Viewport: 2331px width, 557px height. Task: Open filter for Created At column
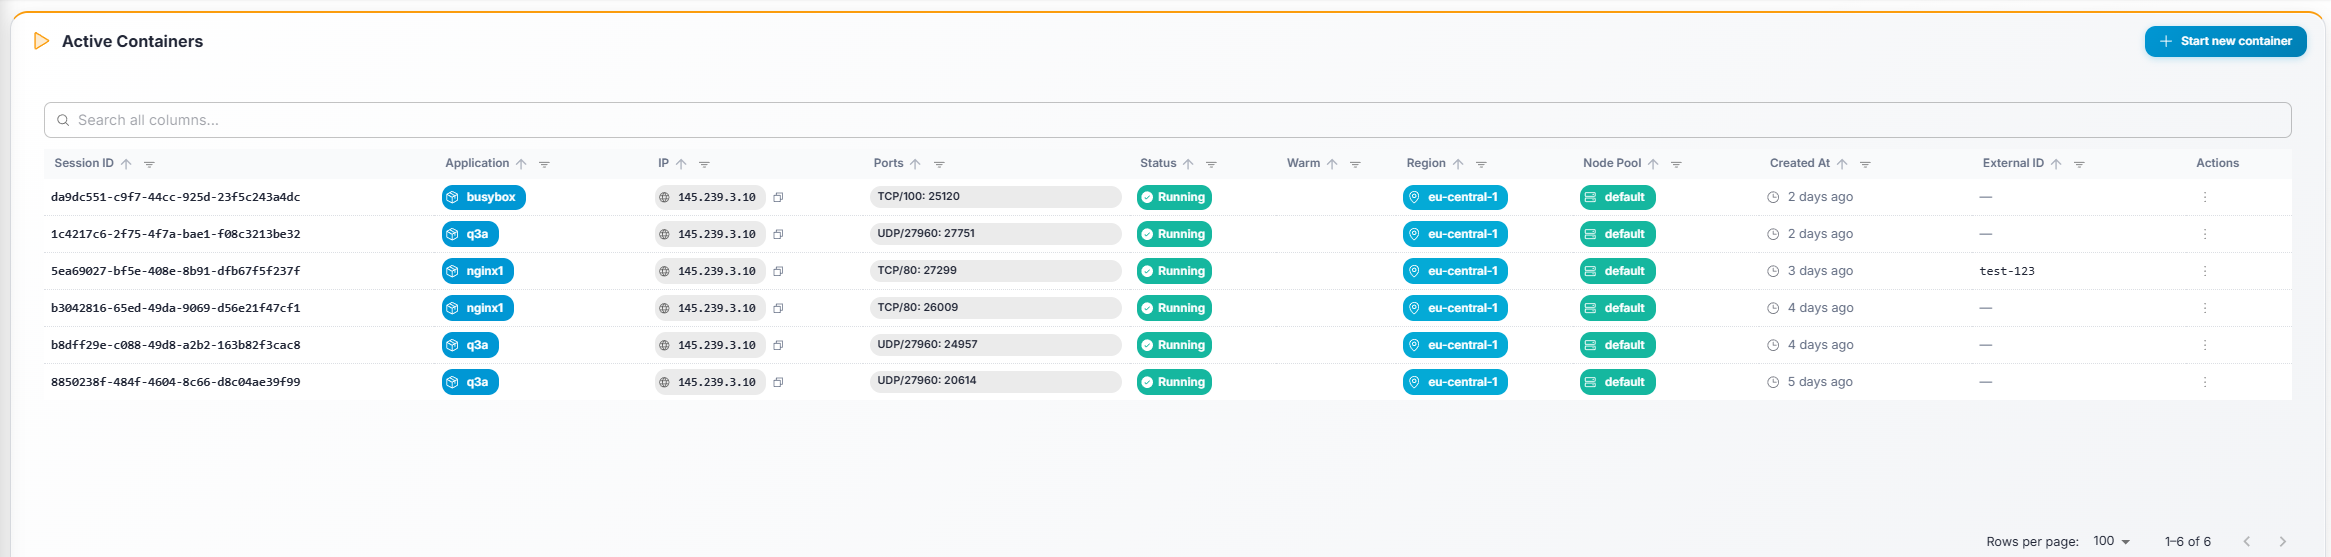1865,164
